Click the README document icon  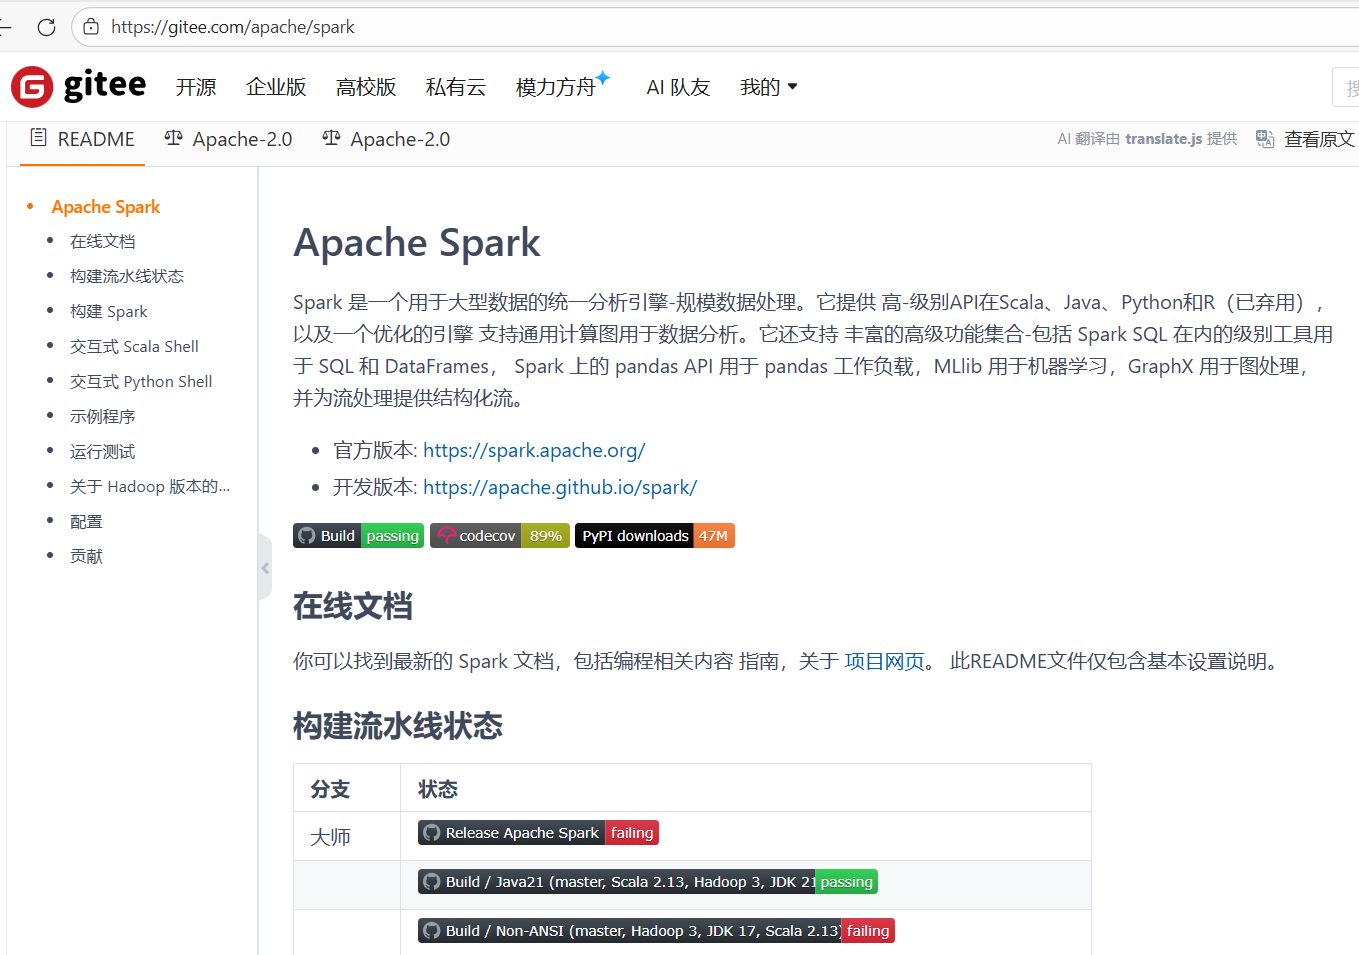click(38, 138)
